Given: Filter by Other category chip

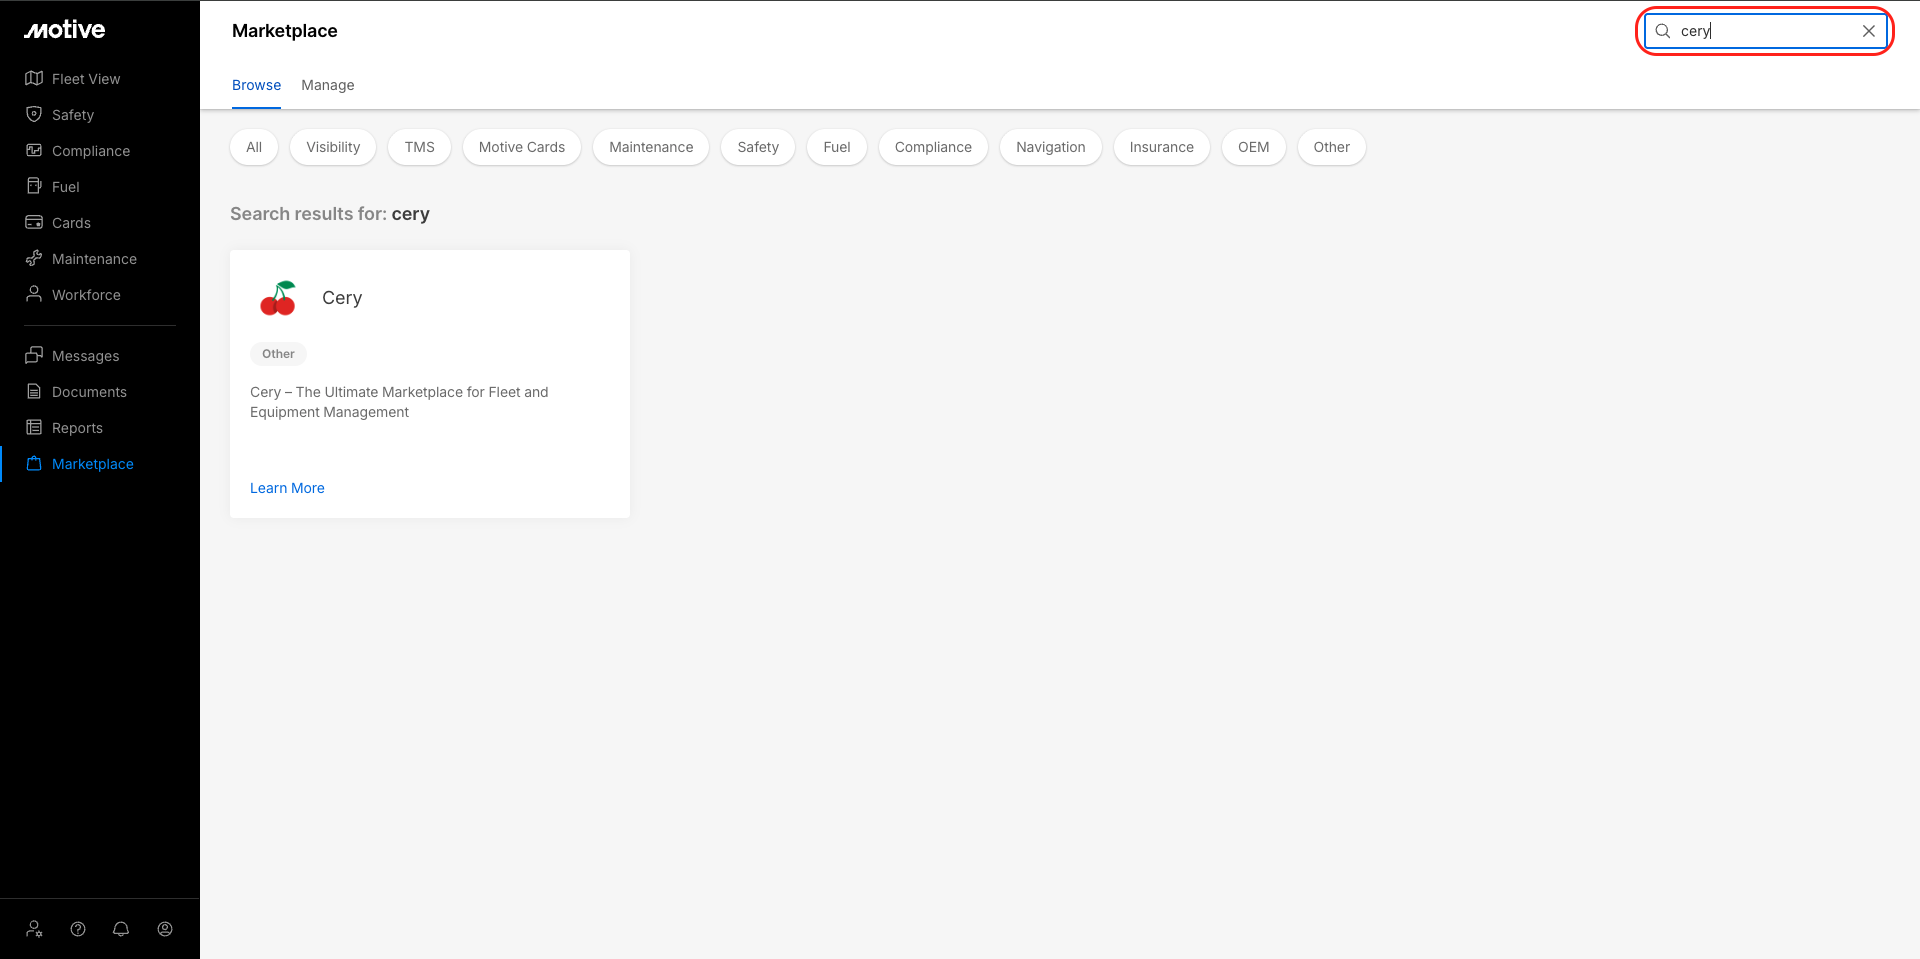Looking at the screenshot, I should coord(1332,147).
